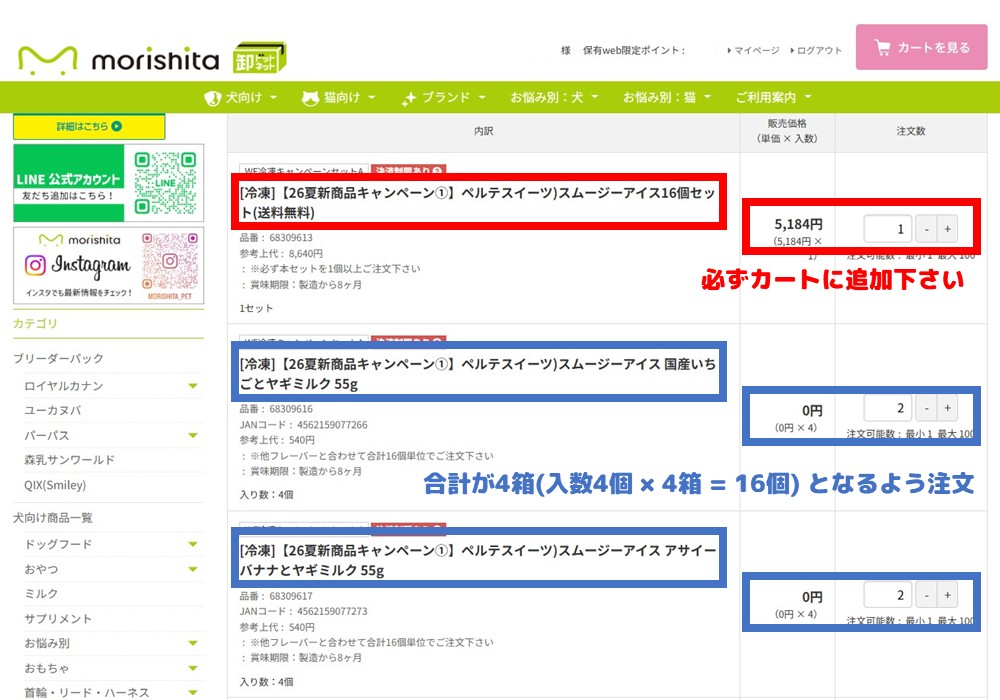Screen dimensions: 1000x700
Task: Click quantity field for 16個セット item
Action: coord(887,229)
